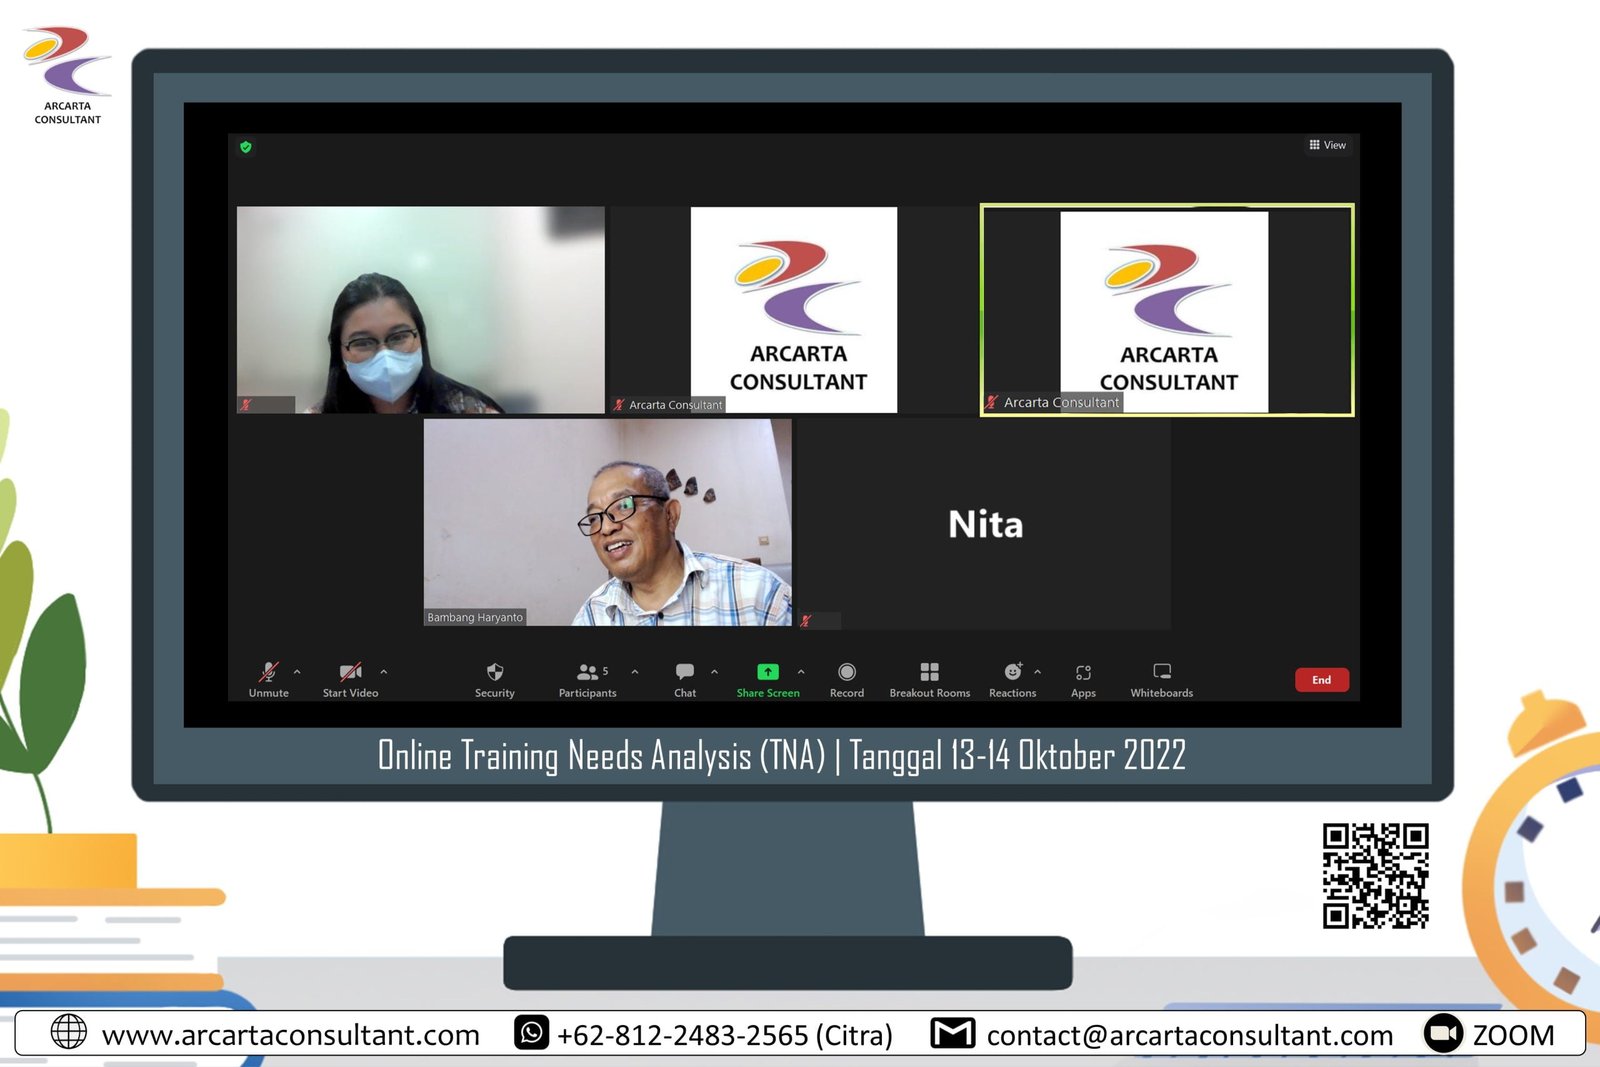Unmute the microphone

pyautogui.click(x=268, y=672)
